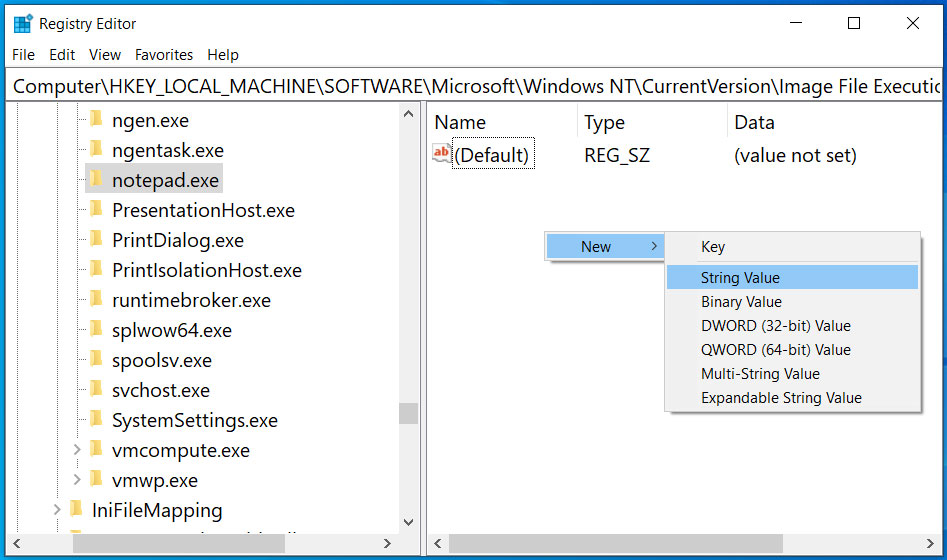
Task: Click the folder icon beside vmwp.exe
Action: pos(96,479)
